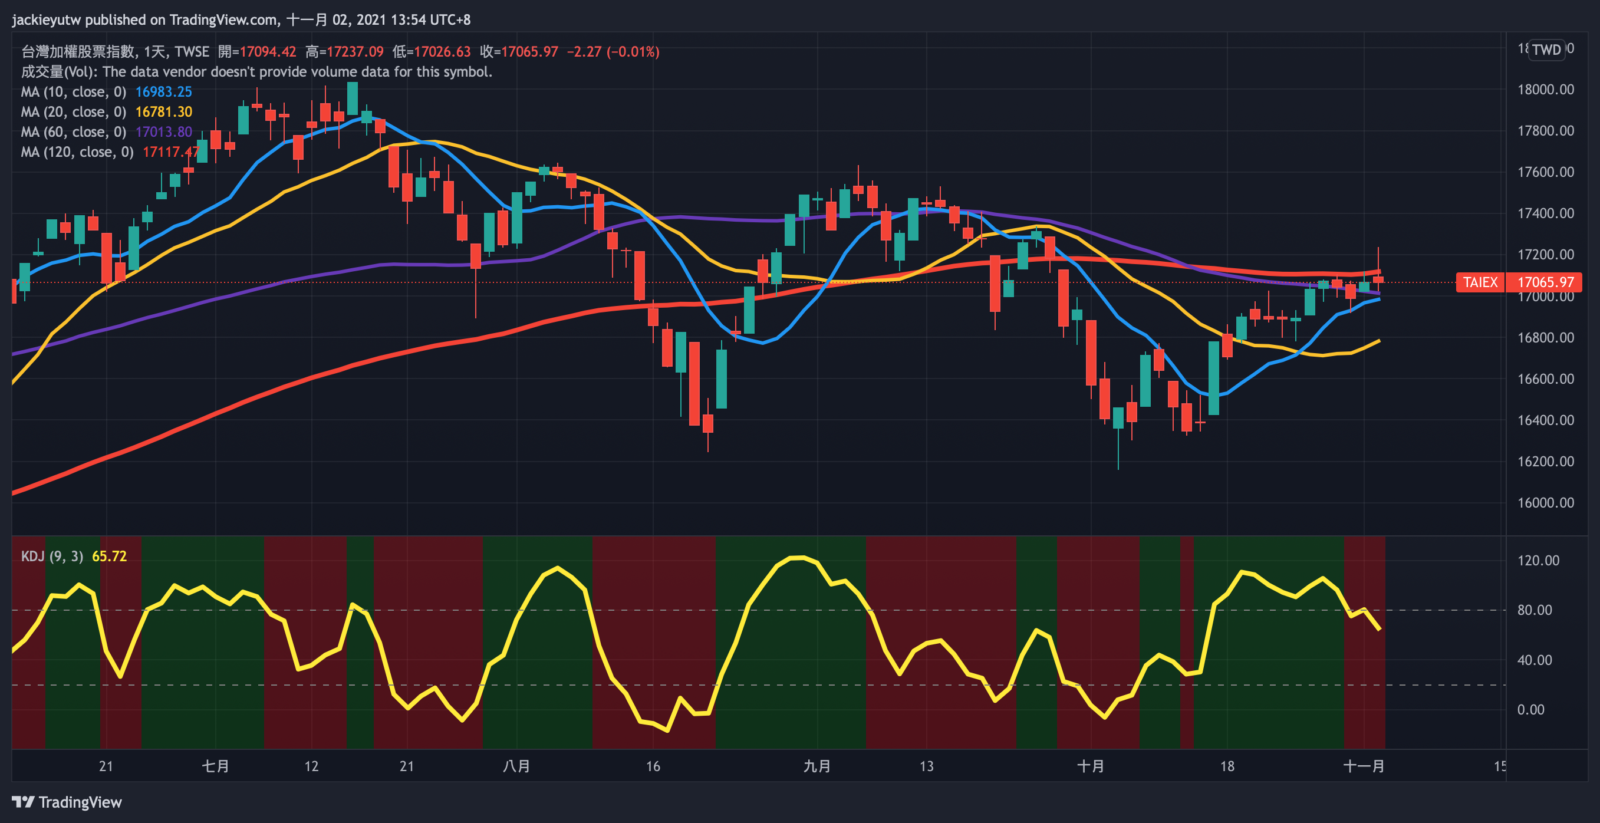Click the 台灣加權股票指數 symbol title
The height and width of the screenshot is (823, 1600).
click(x=78, y=52)
